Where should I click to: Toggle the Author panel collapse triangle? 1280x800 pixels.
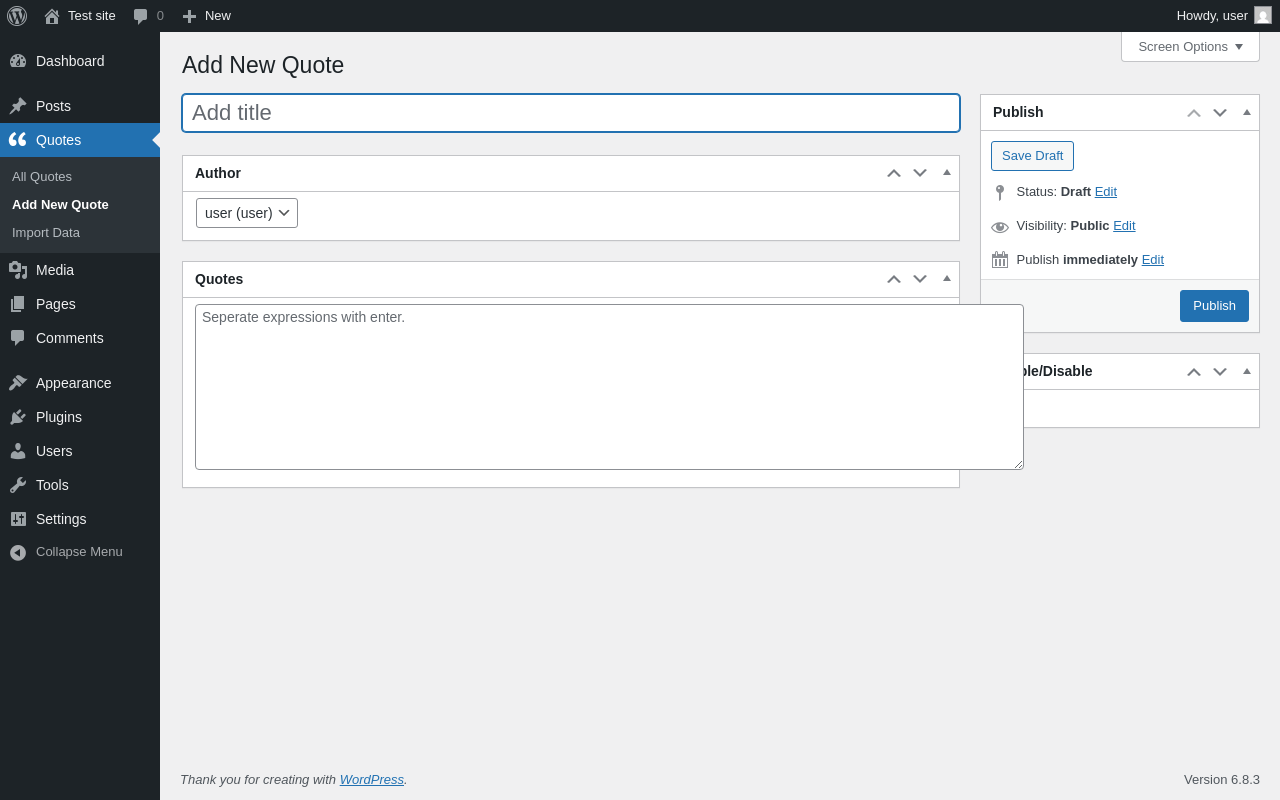click(947, 172)
